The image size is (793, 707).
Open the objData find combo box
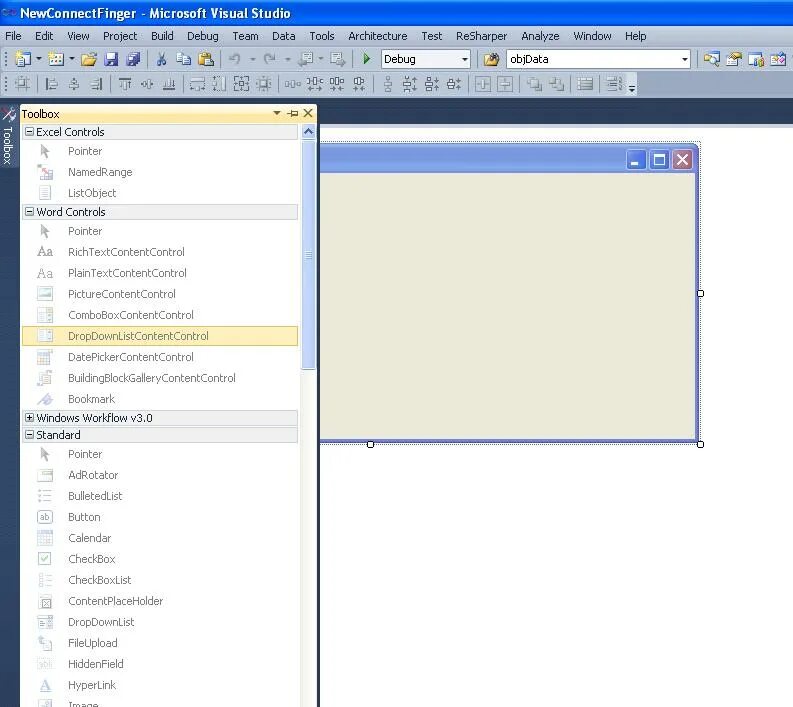pyautogui.click(x=598, y=59)
